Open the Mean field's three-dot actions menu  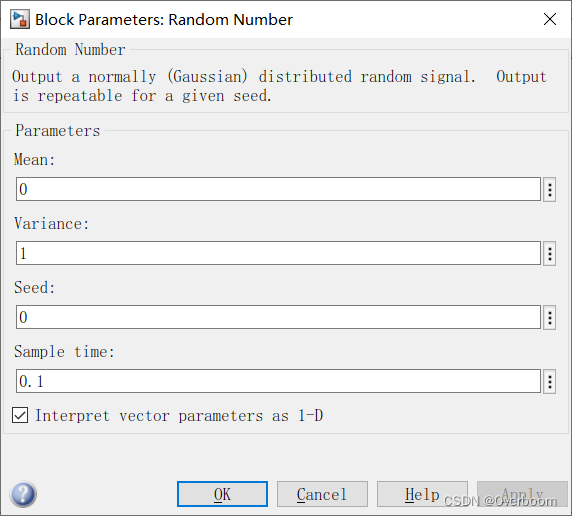(549, 189)
